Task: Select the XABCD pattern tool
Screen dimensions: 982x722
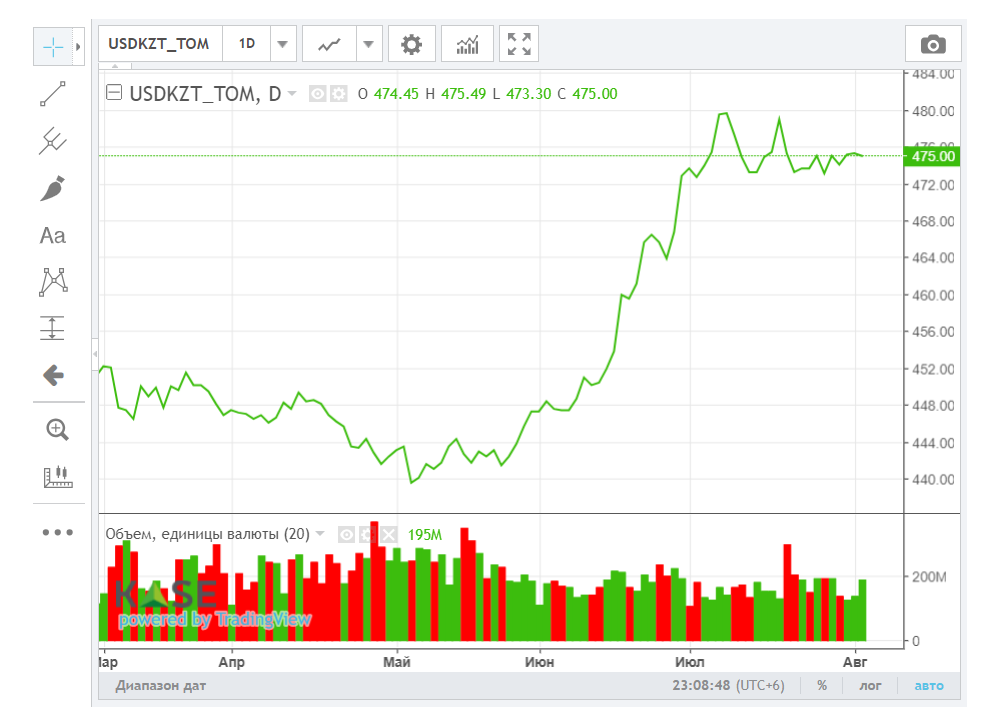Action: 53,281
